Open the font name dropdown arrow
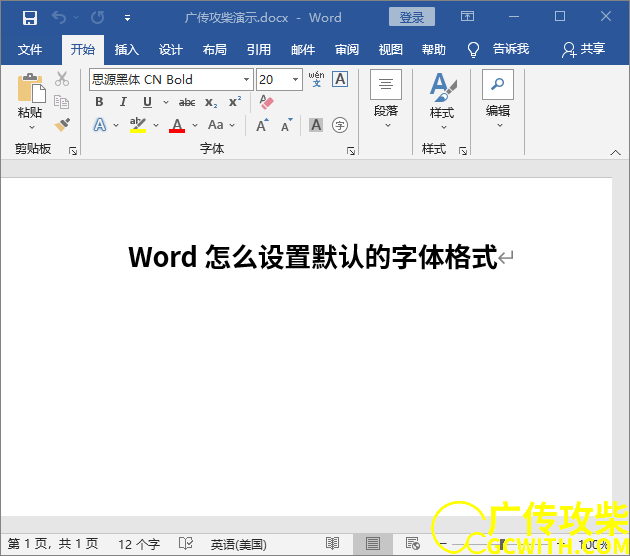This screenshot has width=630, height=556. (x=247, y=80)
